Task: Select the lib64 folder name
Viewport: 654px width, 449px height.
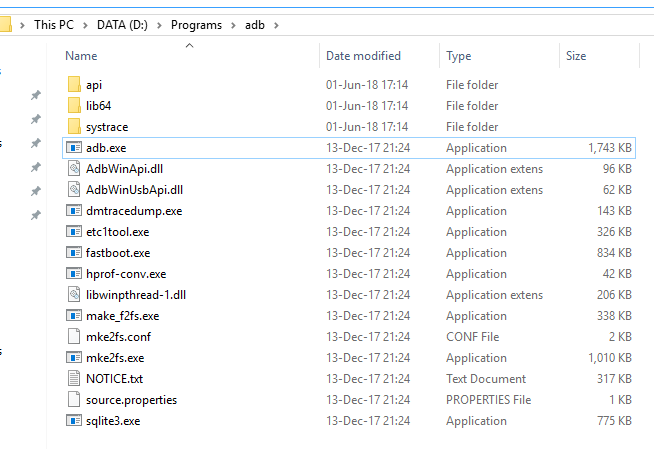Action: [x=98, y=105]
